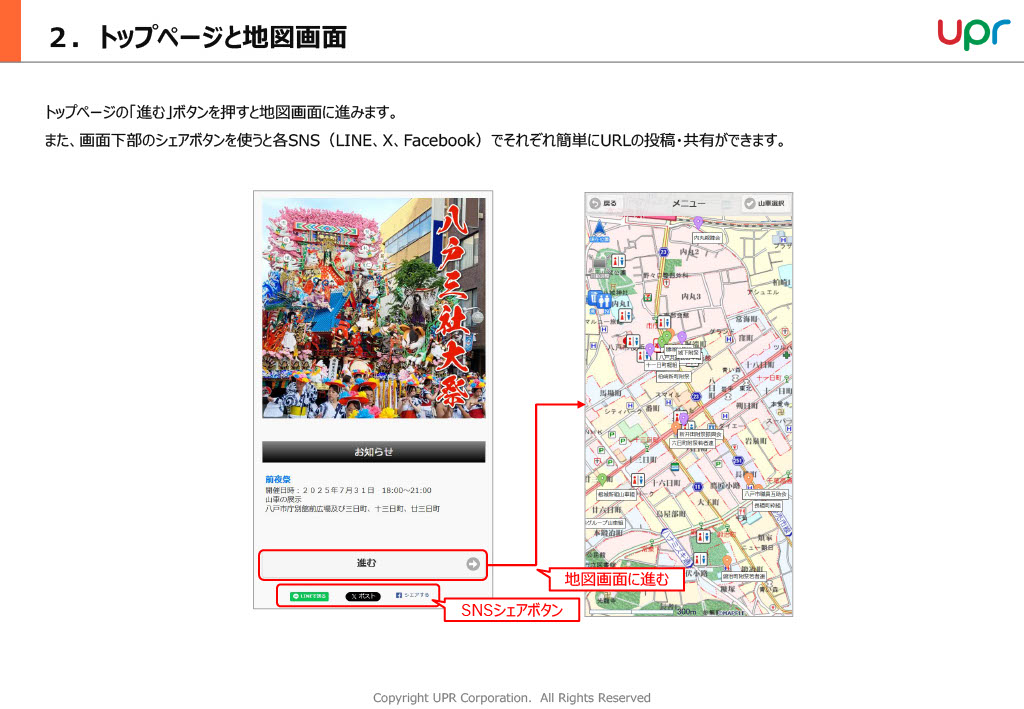The height and width of the screenshot is (709, 1024).
Task: Click the Facebook シェアする button
Action: pyautogui.click(x=412, y=595)
